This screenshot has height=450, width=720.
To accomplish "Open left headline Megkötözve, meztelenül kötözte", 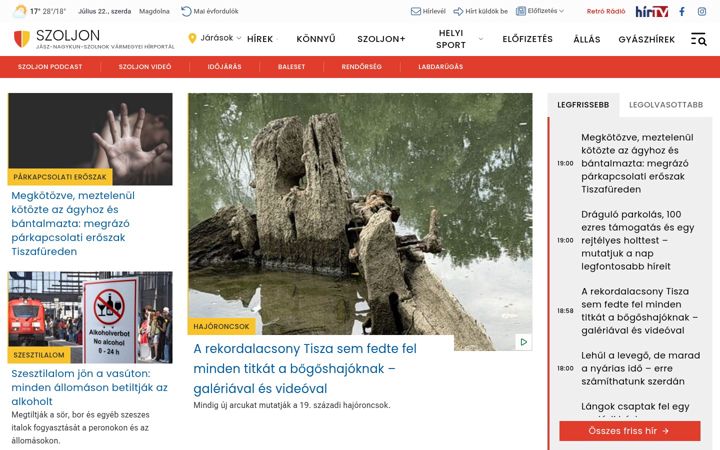I will coord(73,223).
